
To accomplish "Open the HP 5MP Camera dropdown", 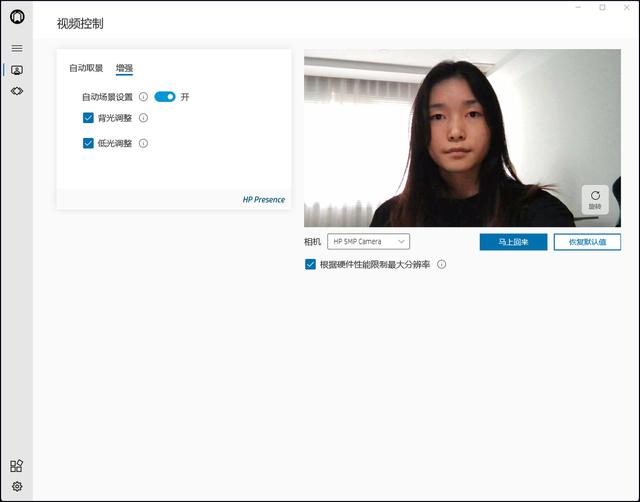I will point(368,242).
